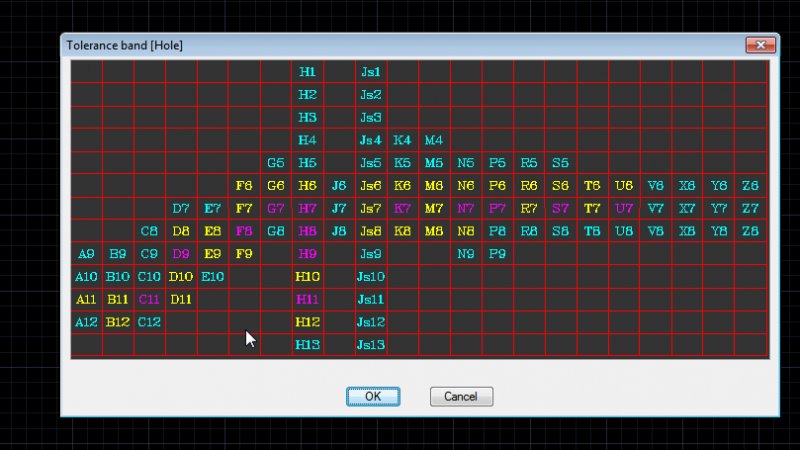
Task: Pick the H13 tolerance band
Action: coord(308,345)
